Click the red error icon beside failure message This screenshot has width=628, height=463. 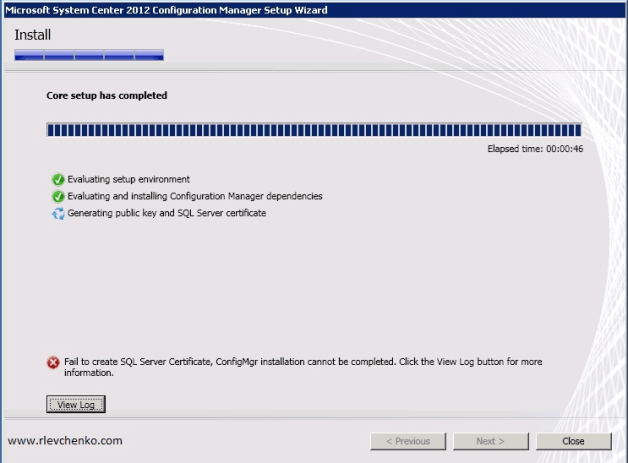[x=53, y=362]
